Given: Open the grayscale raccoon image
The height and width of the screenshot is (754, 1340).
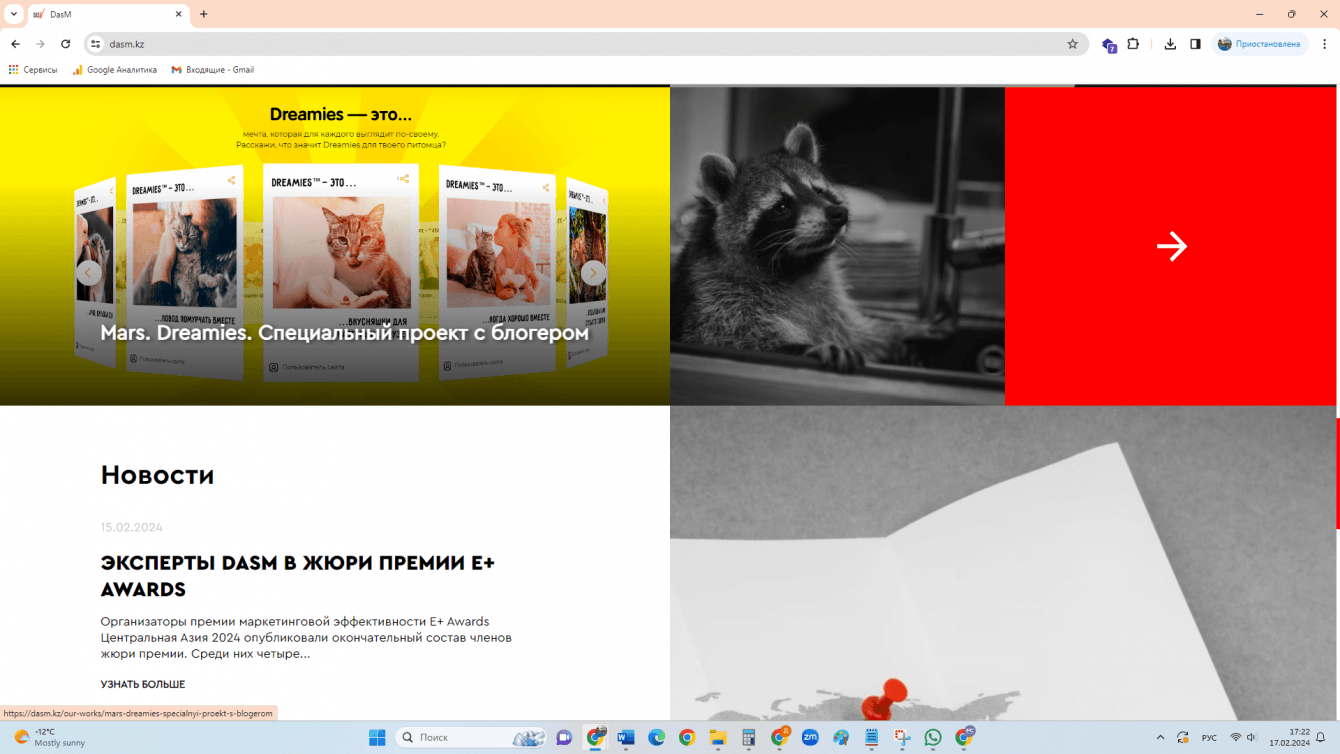Looking at the screenshot, I should (x=837, y=246).
